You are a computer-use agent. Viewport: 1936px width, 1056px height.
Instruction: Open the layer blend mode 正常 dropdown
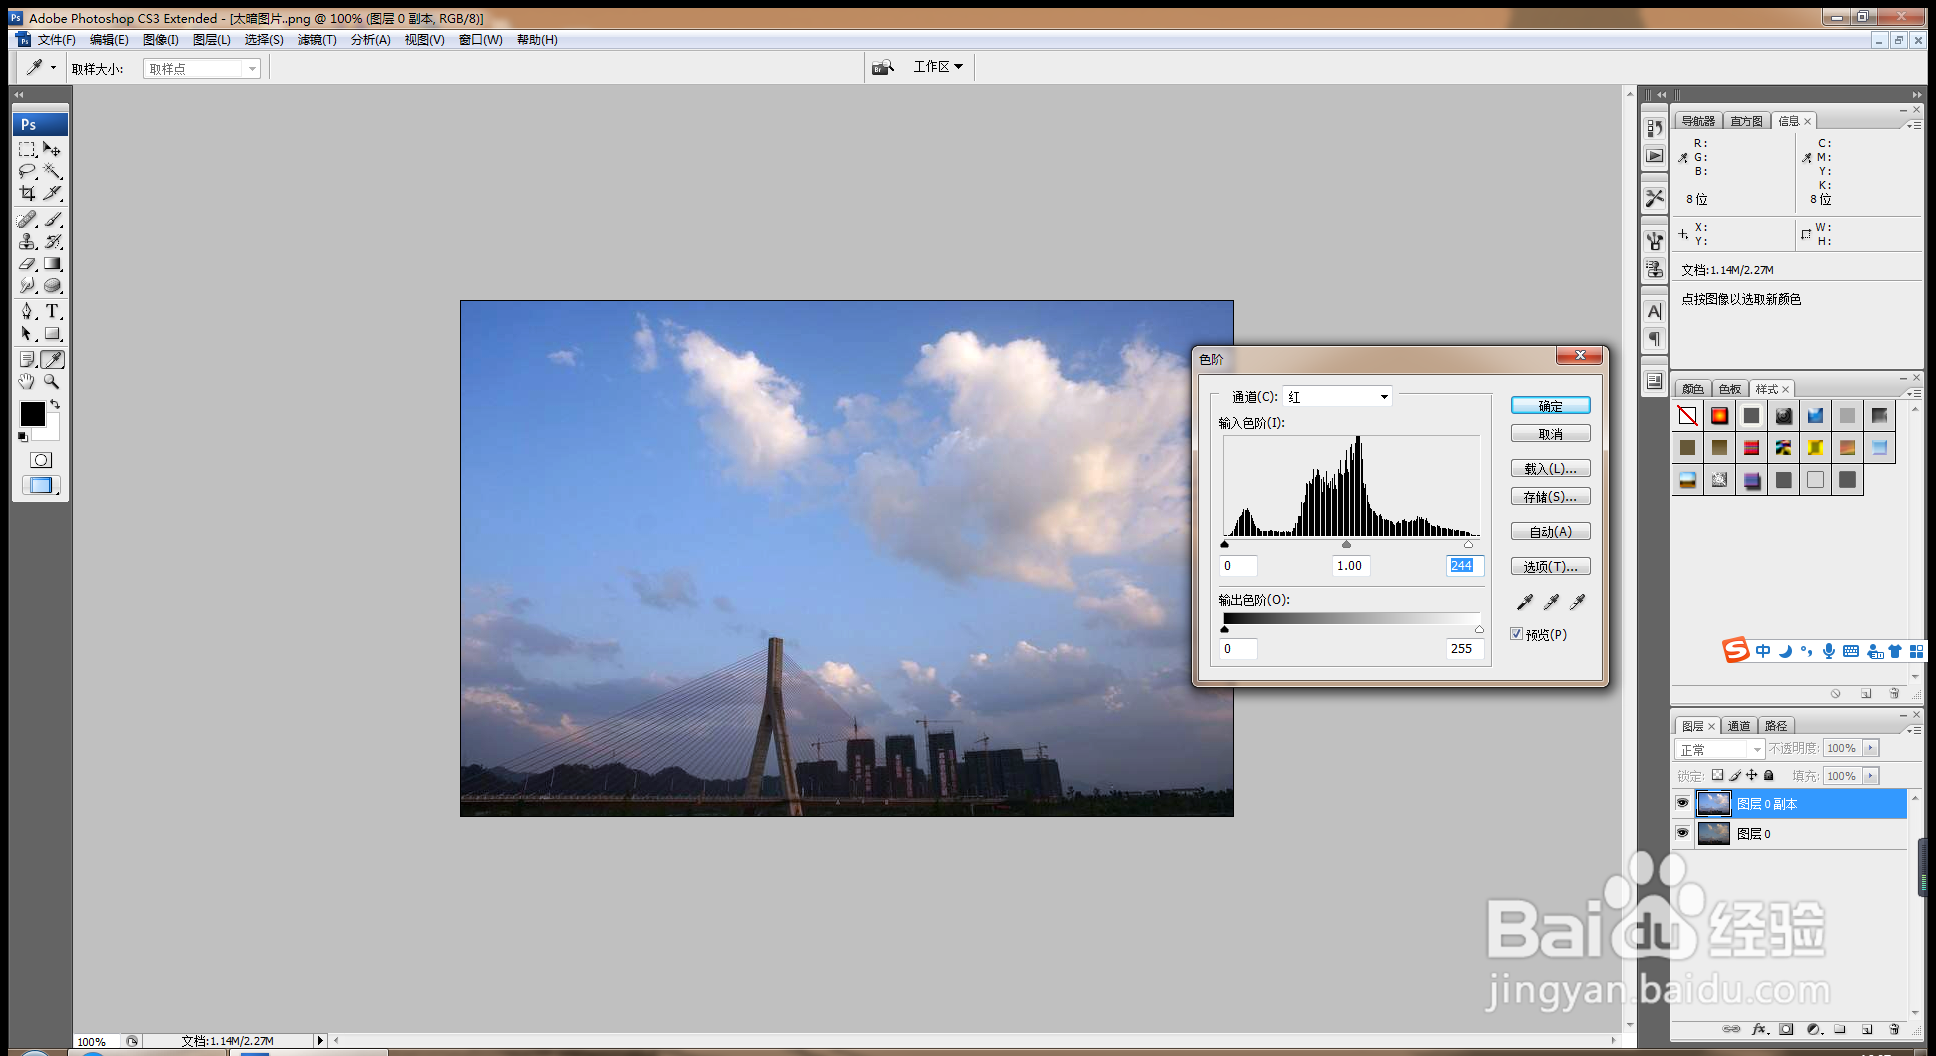[x=1719, y=749]
